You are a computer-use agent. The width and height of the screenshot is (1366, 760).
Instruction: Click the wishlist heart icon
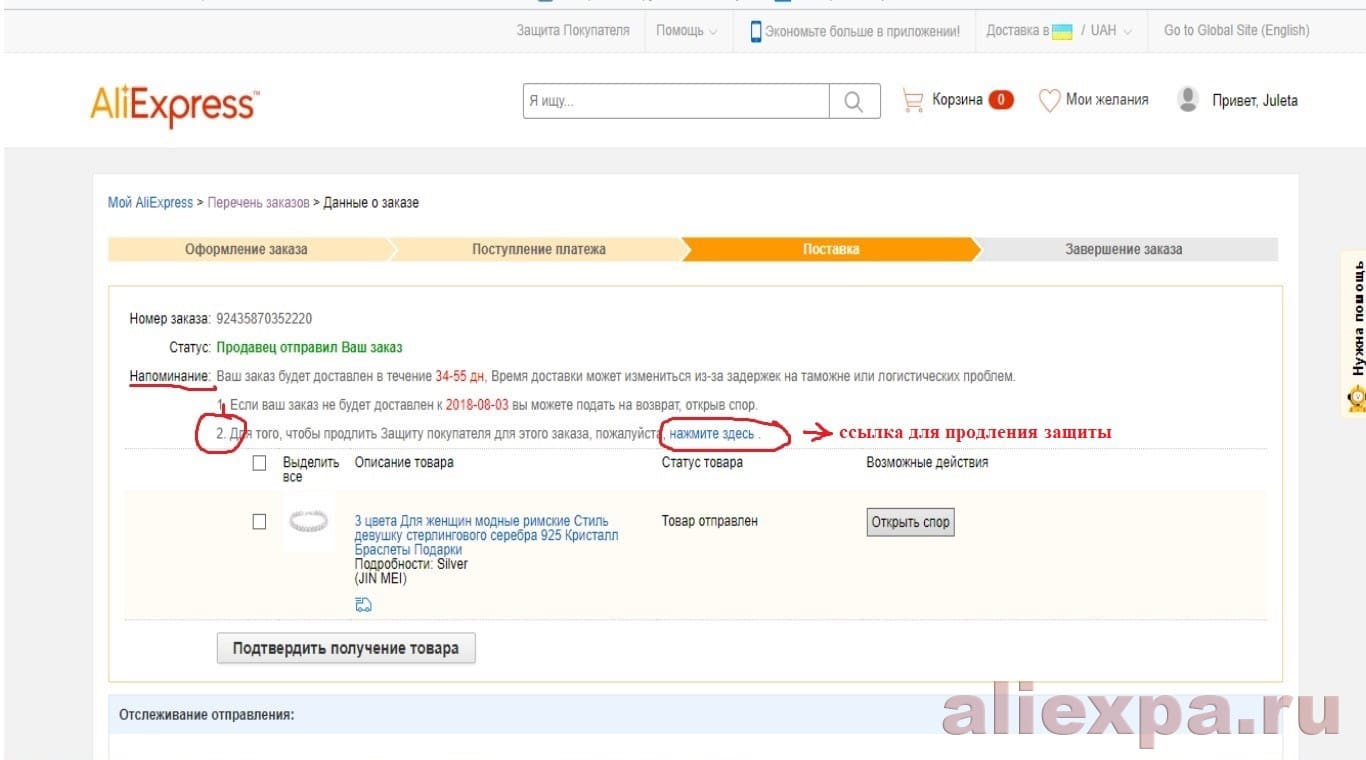pyautogui.click(x=1049, y=100)
